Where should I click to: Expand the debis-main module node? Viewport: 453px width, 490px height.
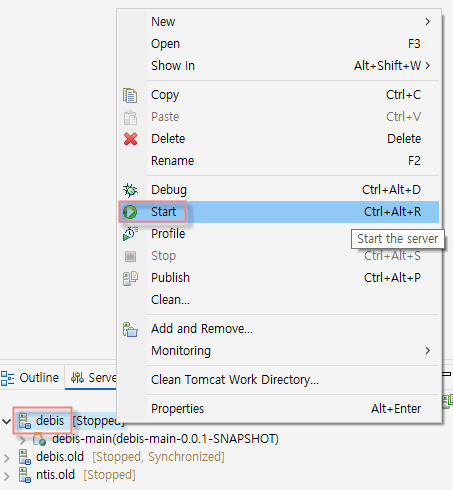(x=22, y=440)
